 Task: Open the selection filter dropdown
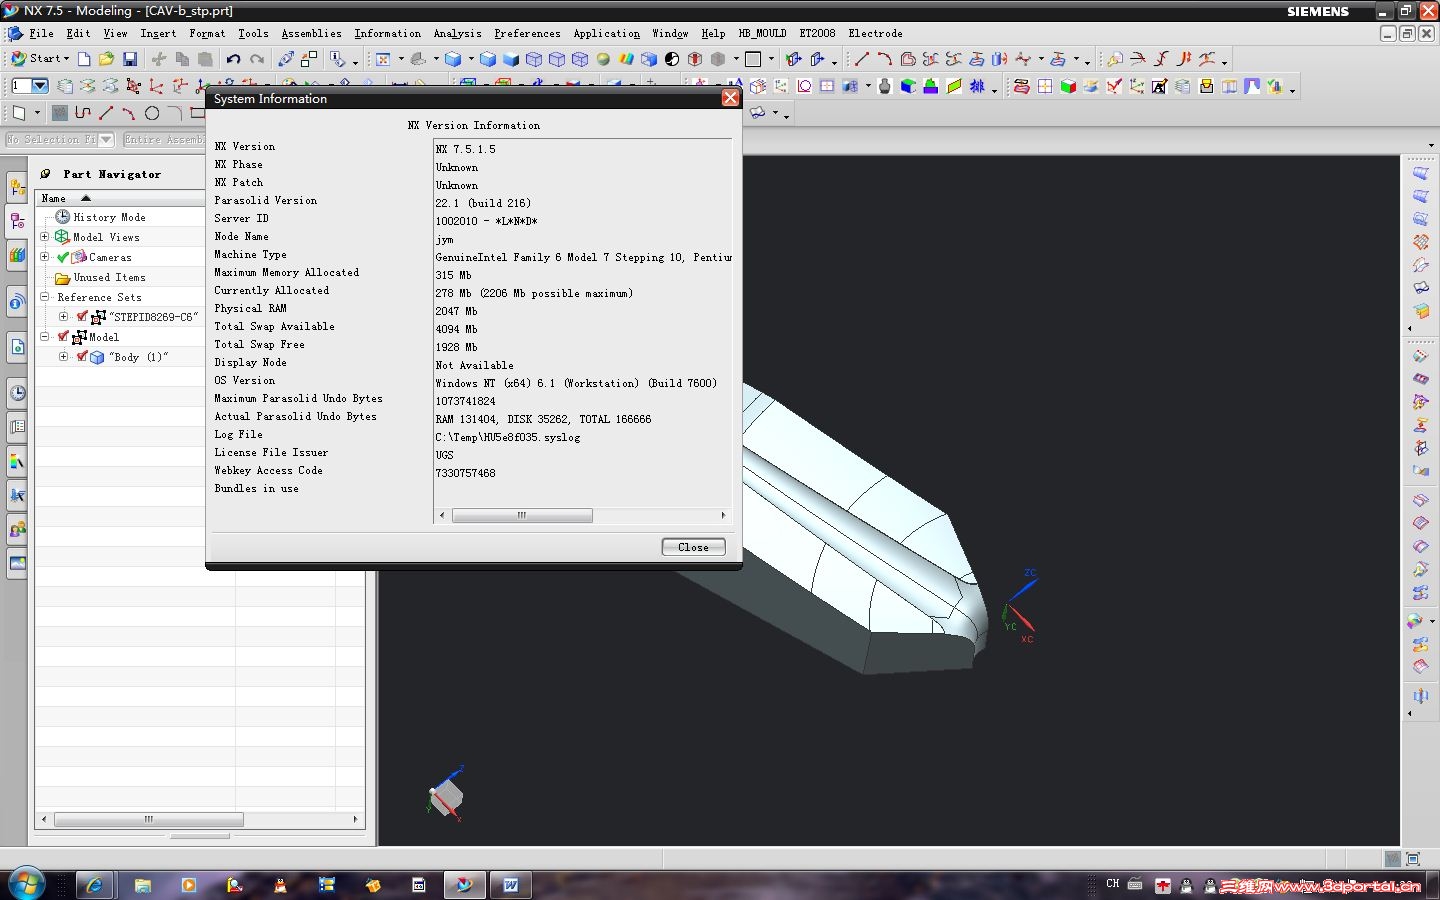tap(106, 140)
